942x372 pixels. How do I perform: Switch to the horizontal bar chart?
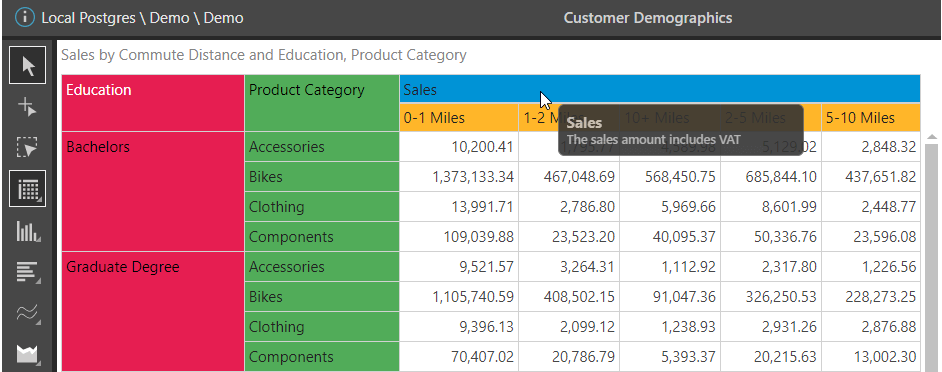click(x=28, y=272)
